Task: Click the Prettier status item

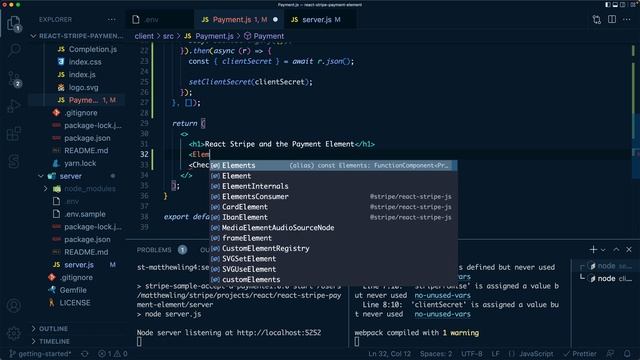Action: 580,354
